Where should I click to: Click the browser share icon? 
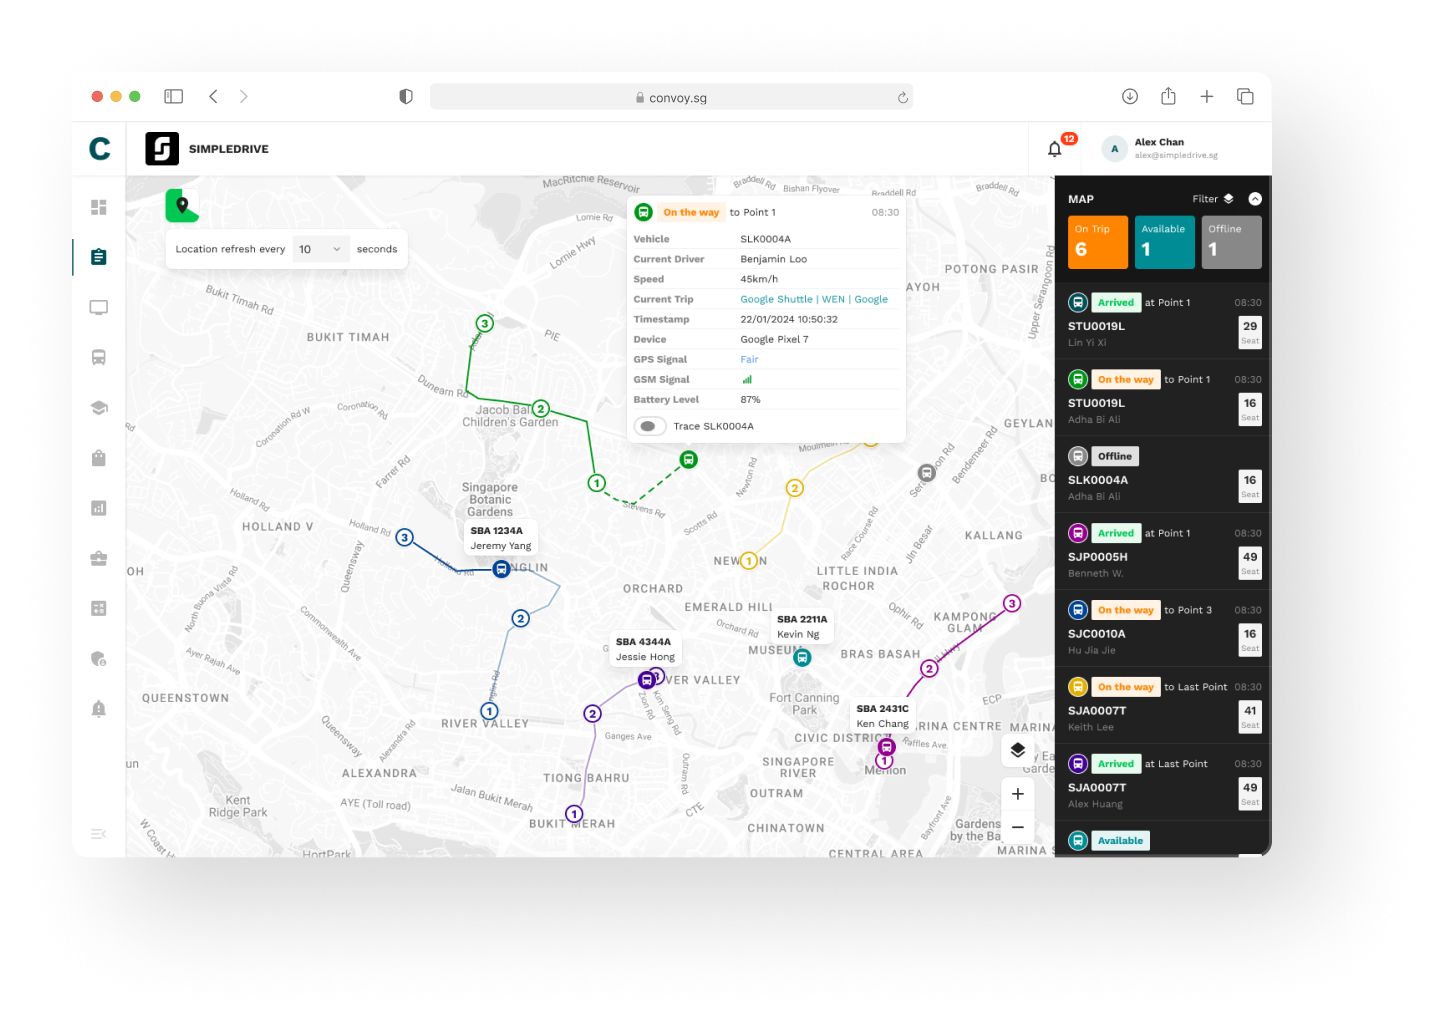[x=1168, y=96]
